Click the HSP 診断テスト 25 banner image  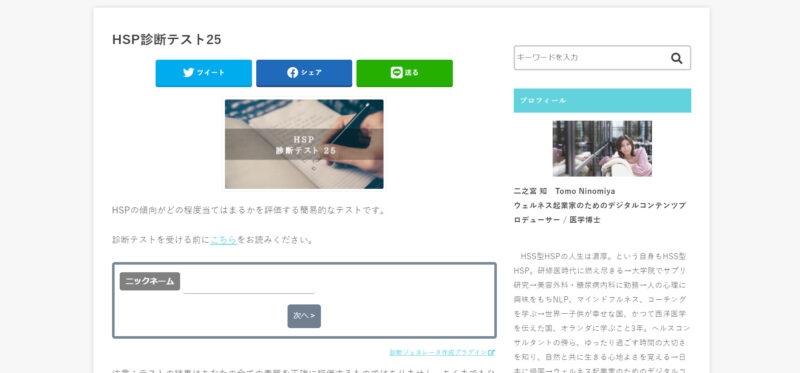click(304, 144)
